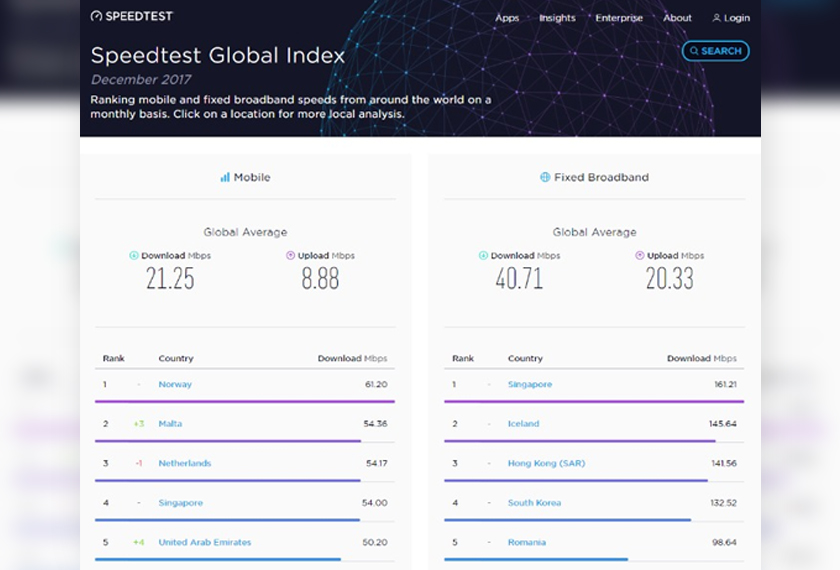This screenshot has height=570, width=840.
Task: Click the Fixed Broadband download value 40.71
Action: click(519, 279)
